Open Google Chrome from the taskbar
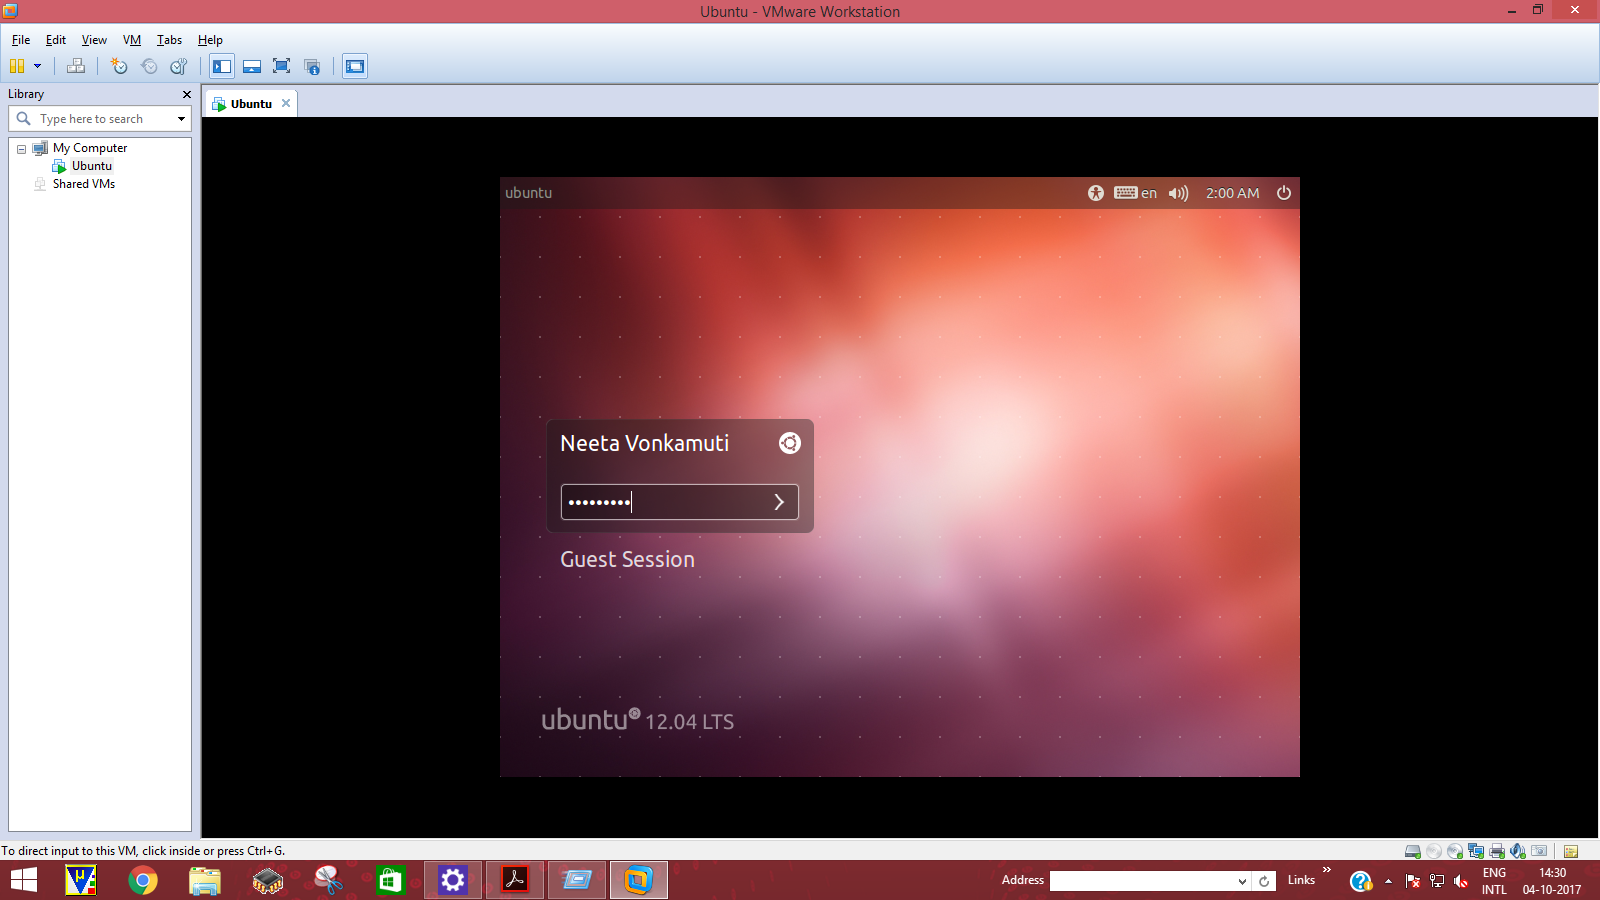Viewport: 1600px width, 900px height. (x=143, y=880)
